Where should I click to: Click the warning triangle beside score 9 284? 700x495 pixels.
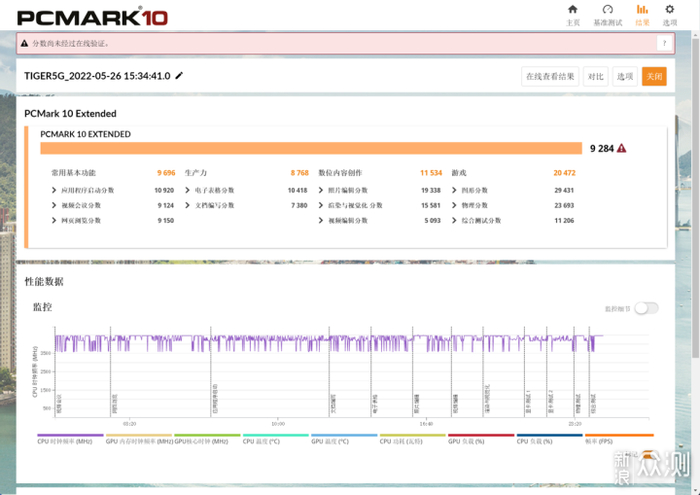click(621, 148)
